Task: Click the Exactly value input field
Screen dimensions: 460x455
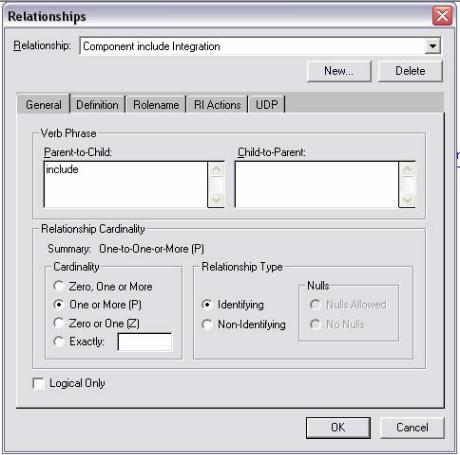Action: click(145, 342)
